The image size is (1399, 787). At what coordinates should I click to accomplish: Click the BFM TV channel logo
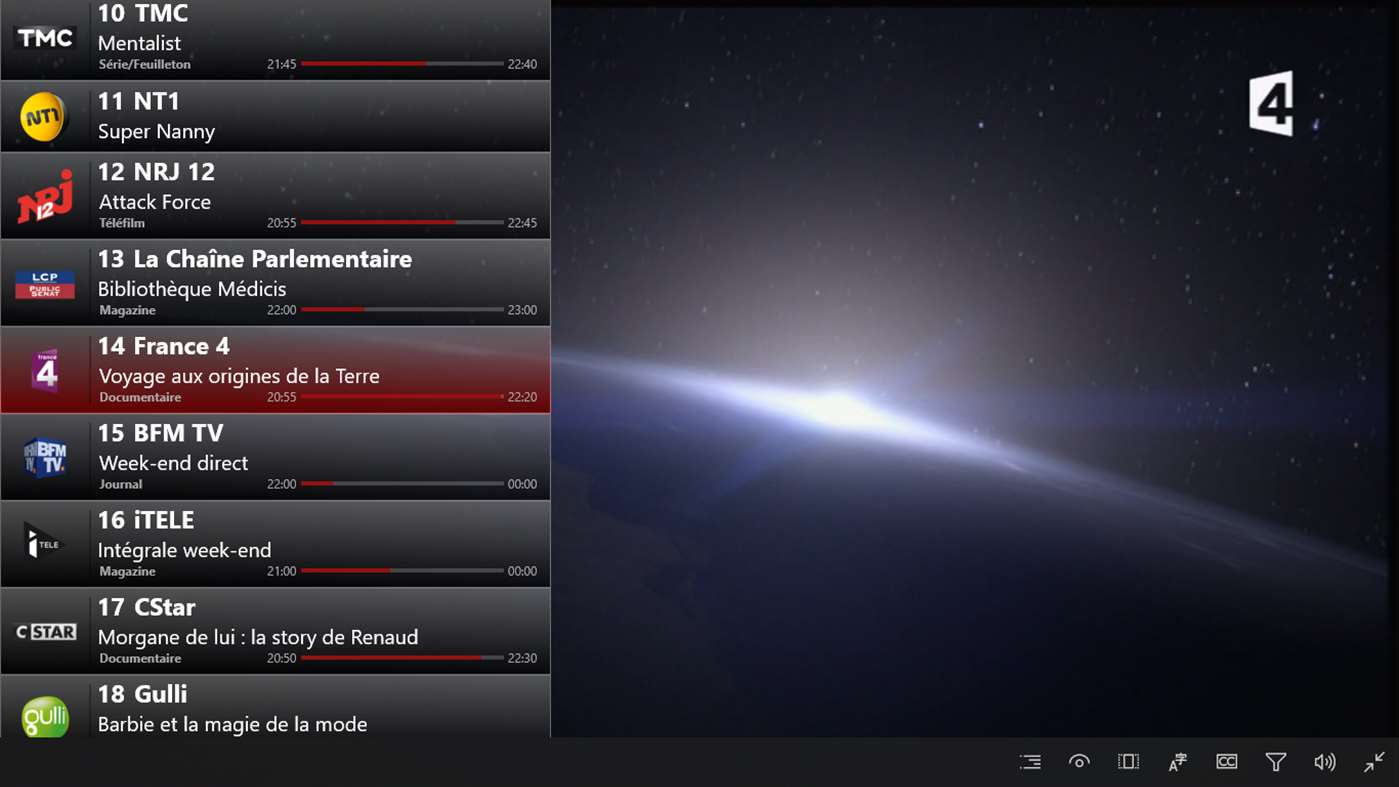(45, 458)
